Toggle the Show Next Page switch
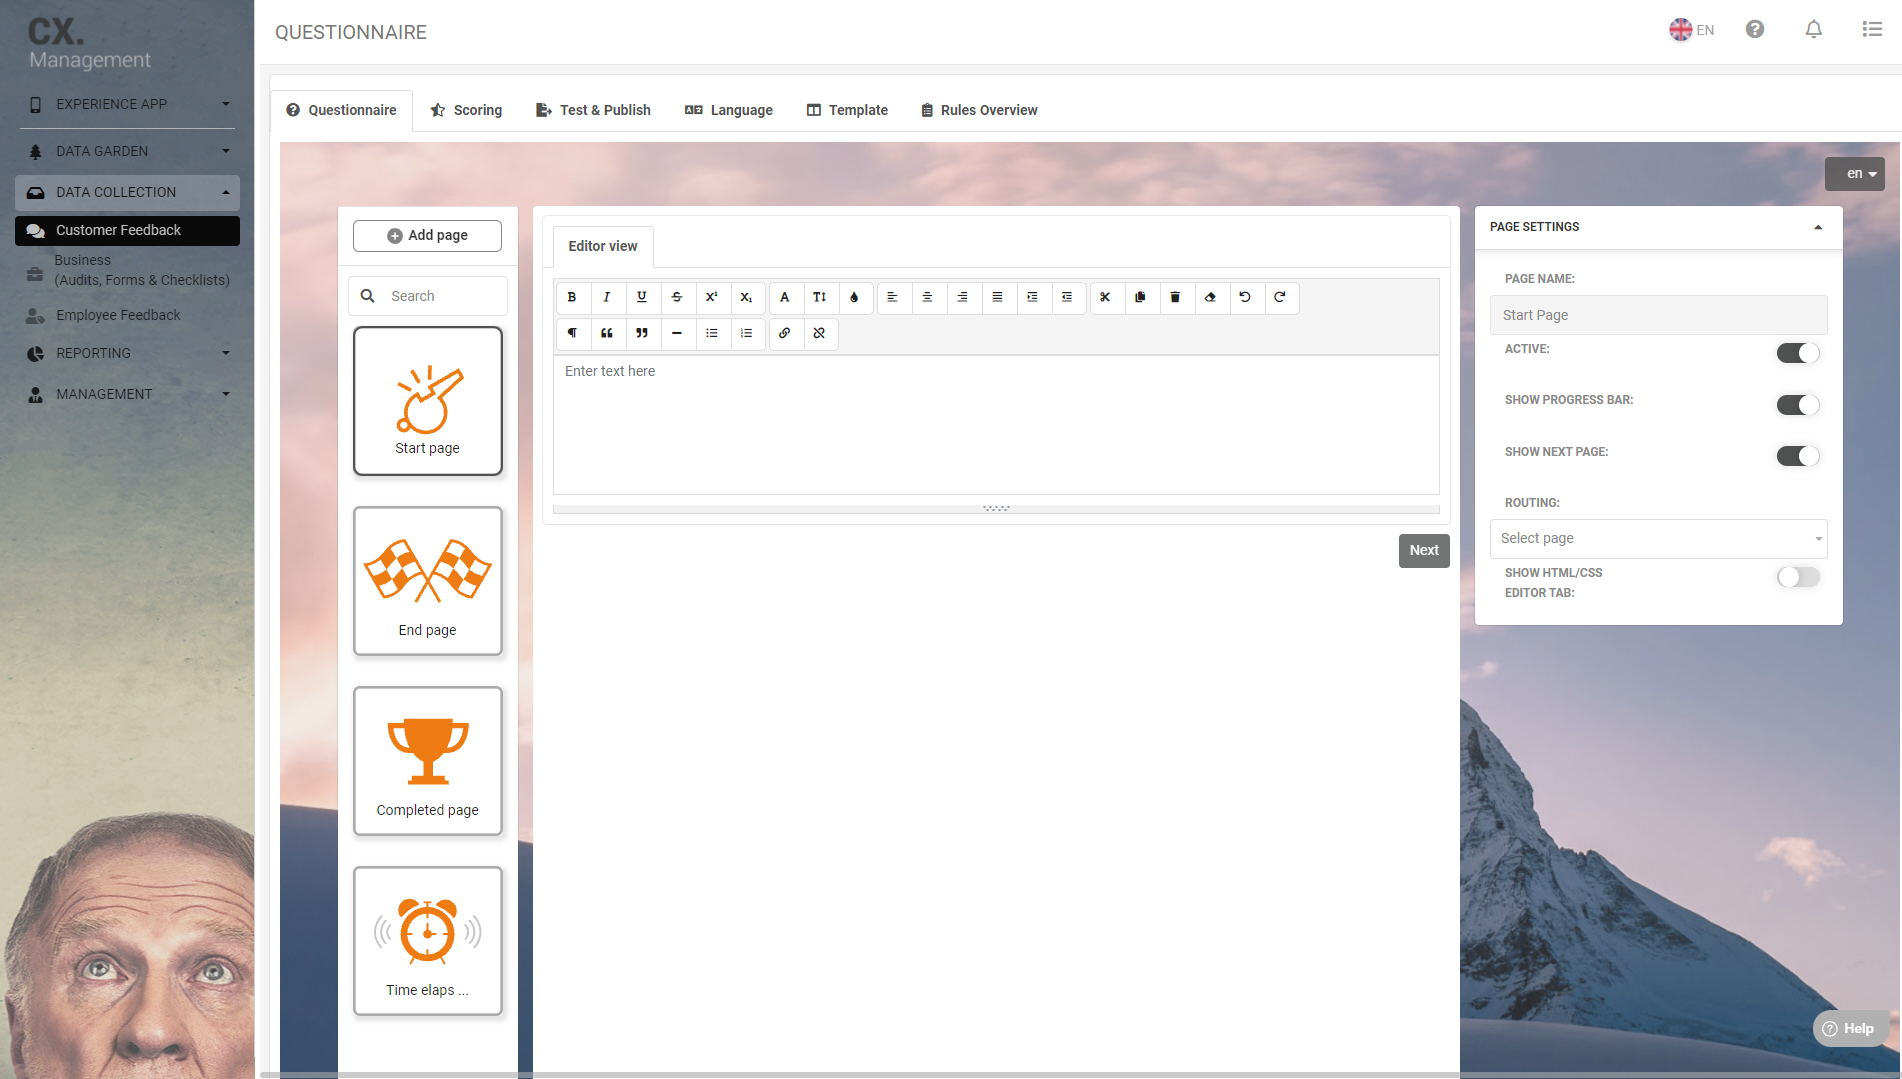Viewport: 1902px width, 1079px height. [x=1797, y=456]
